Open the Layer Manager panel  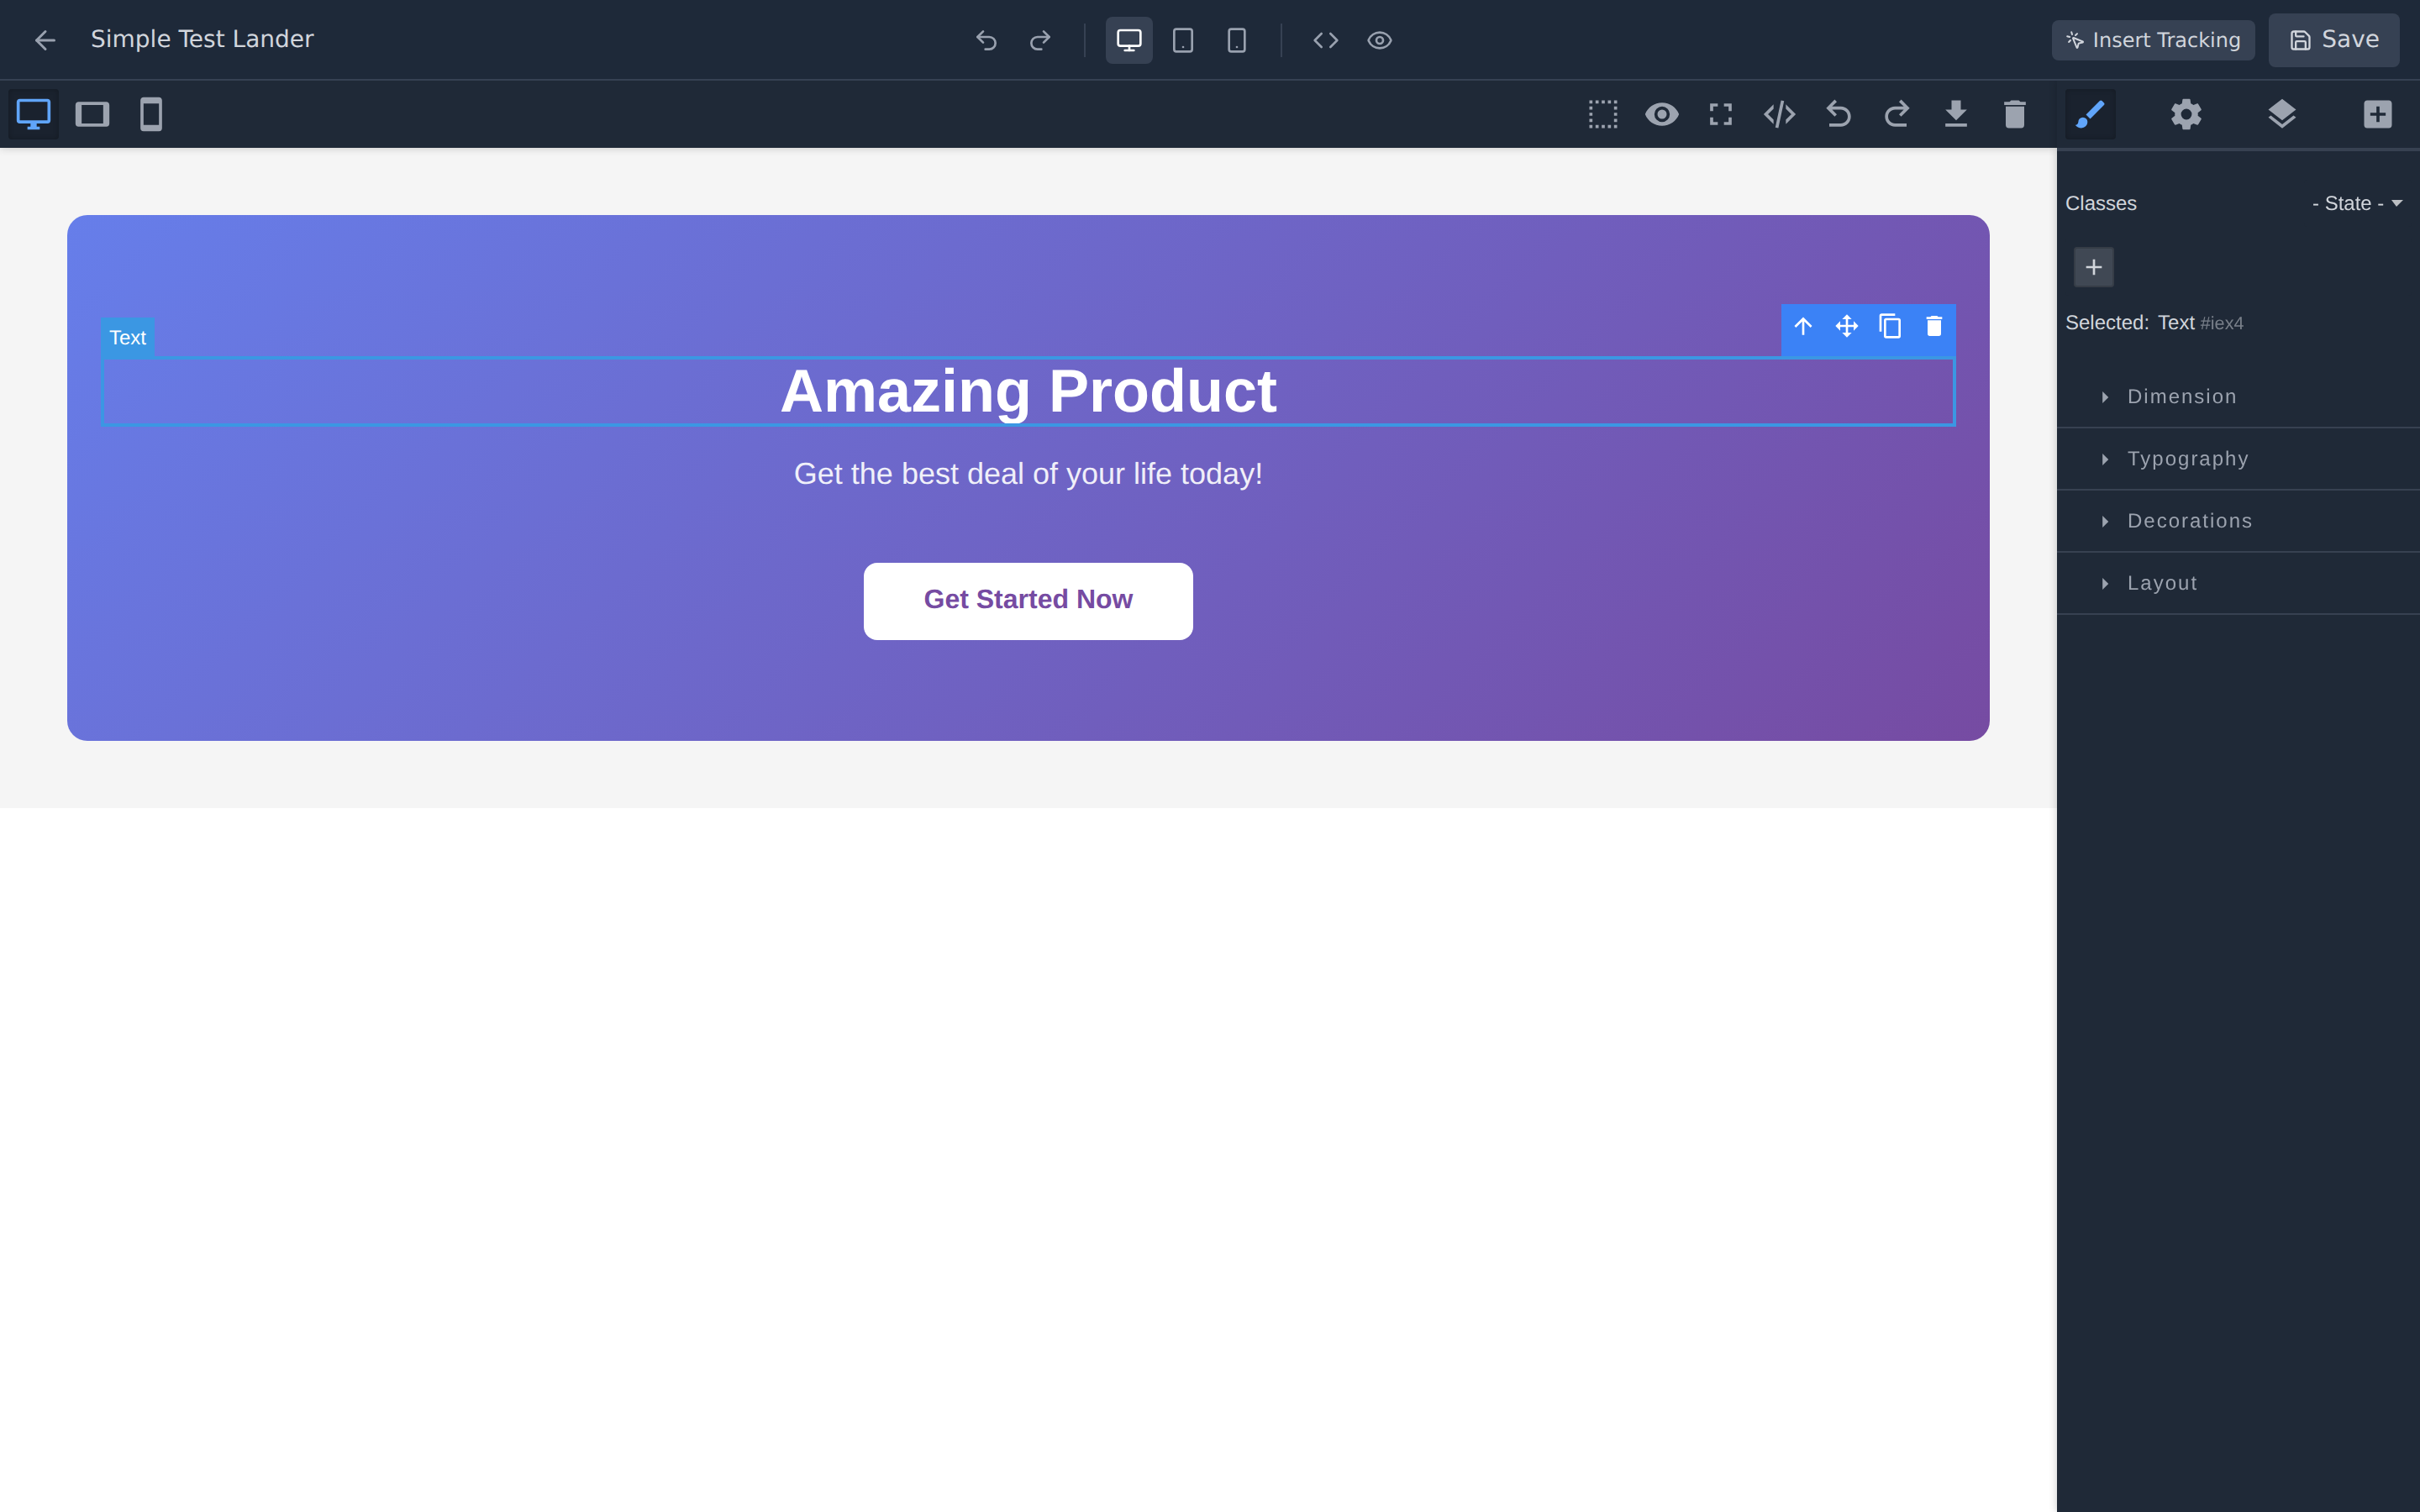pyautogui.click(x=2282, y=114)
